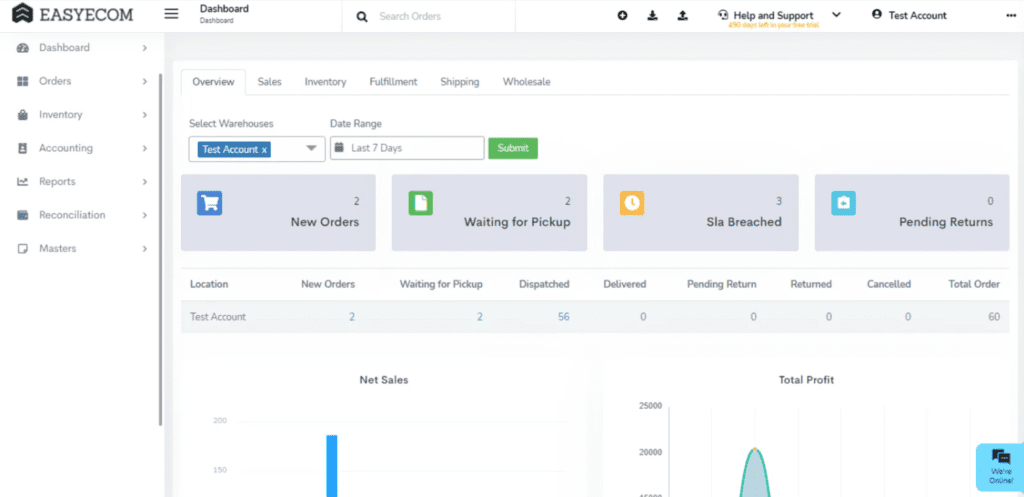Click the plus add icon in header

[x=622, y=16]
